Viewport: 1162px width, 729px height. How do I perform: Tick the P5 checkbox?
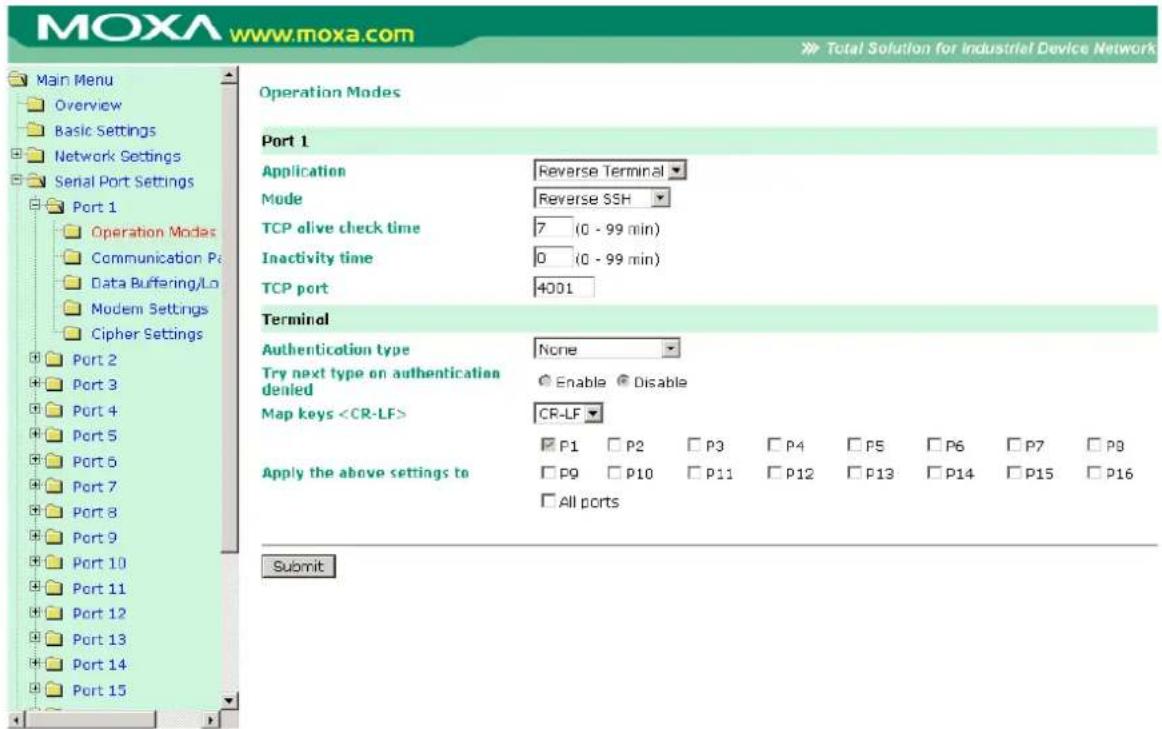pos(854,445)
